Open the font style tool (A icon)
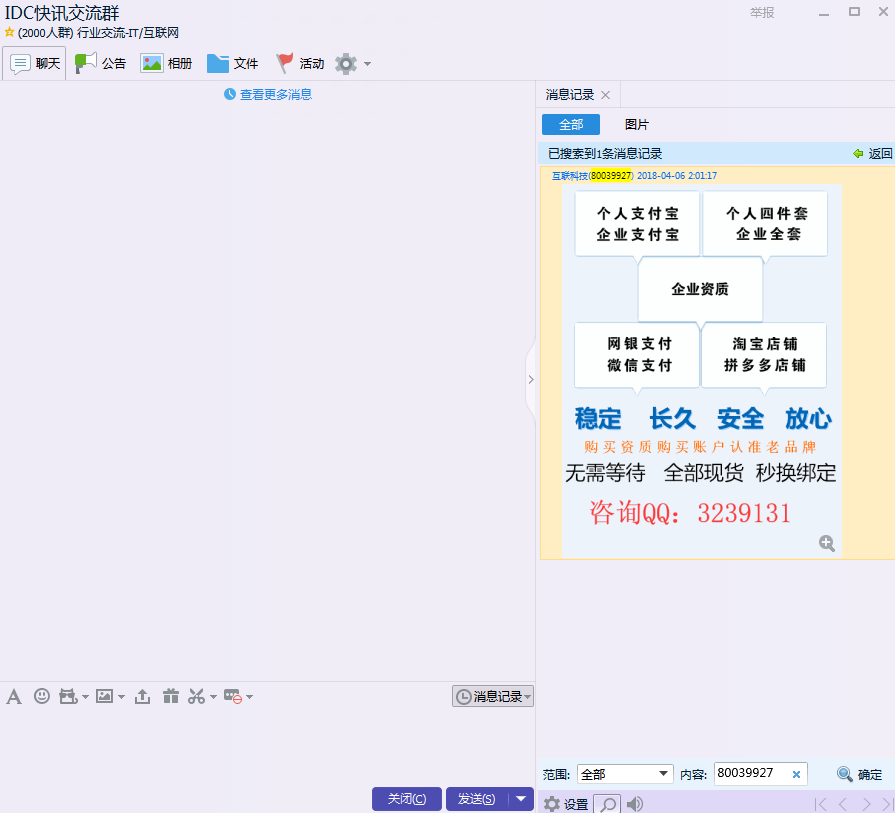The height and width of the screenshot is (813, 895). coord(14,696)
